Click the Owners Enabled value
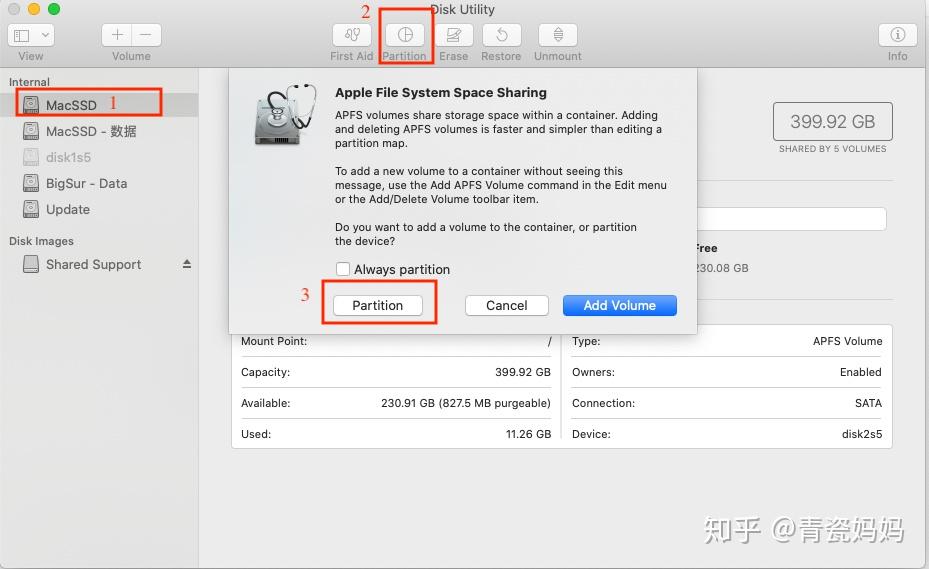 pos(860,372)
